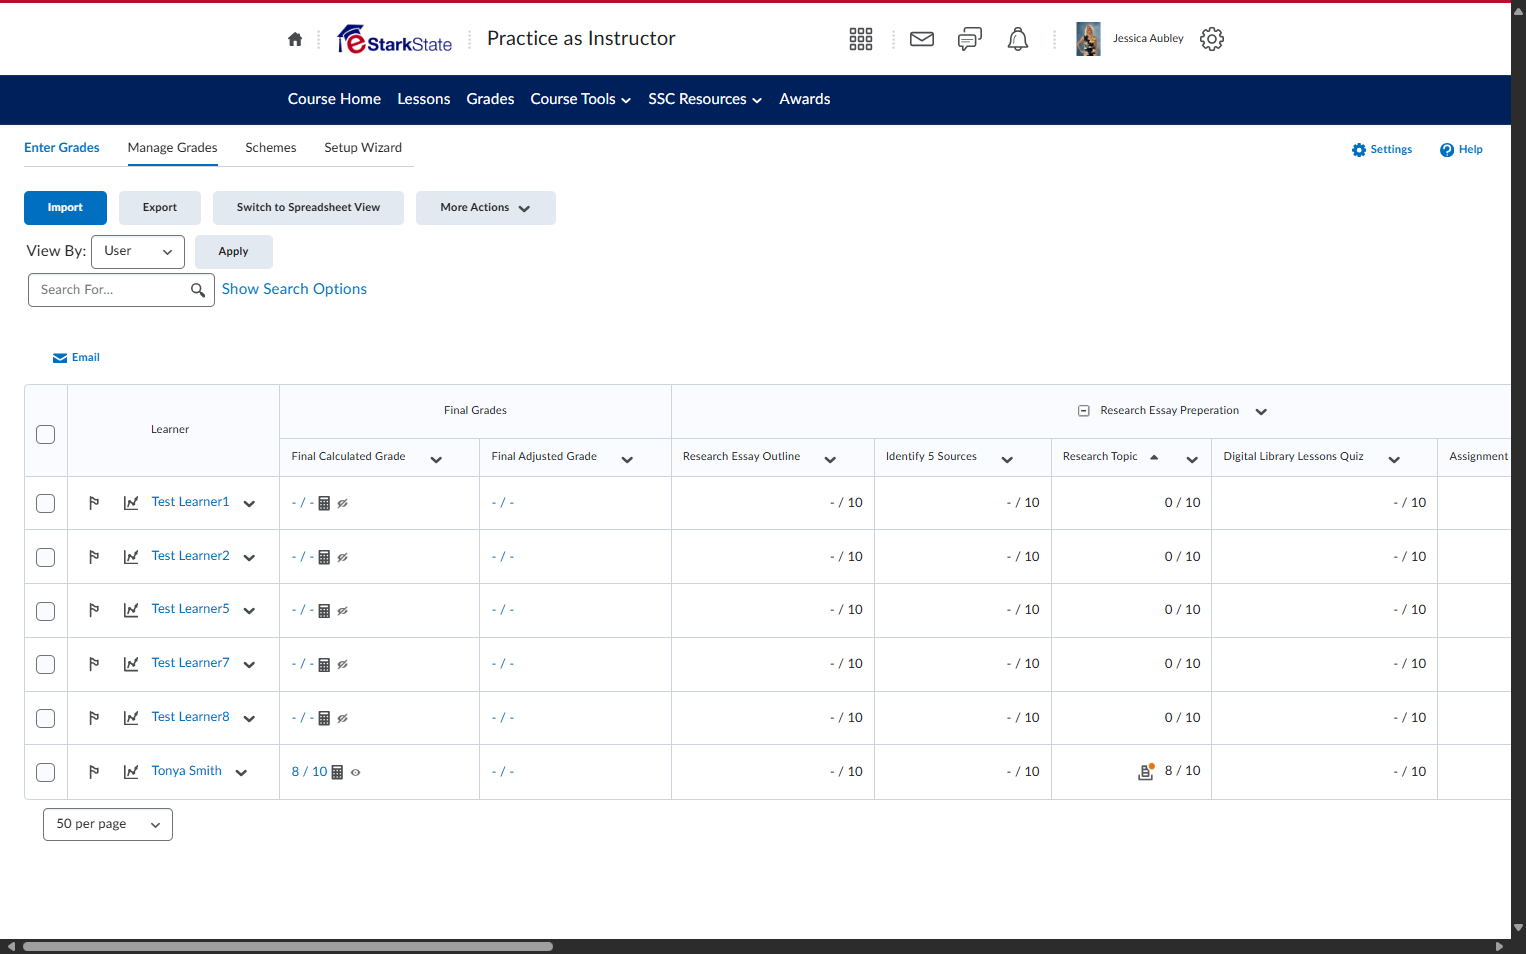Flag Test Learner1 with flag icon

pyautogui.click(x=94, y=503)
